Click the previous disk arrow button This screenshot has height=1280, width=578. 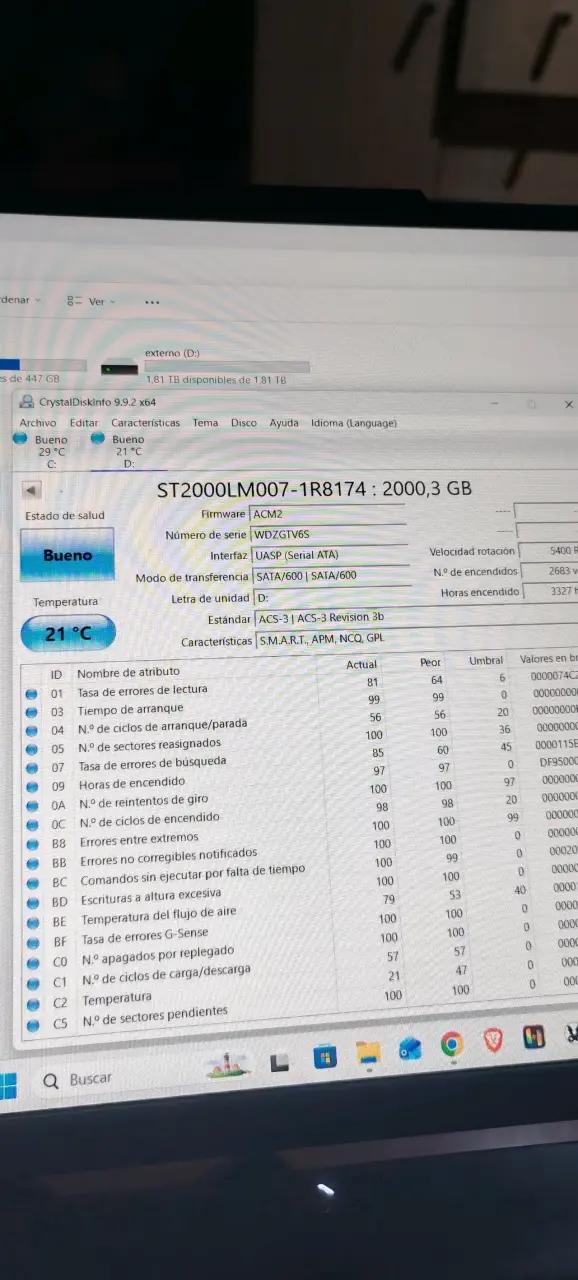(31, 490)
